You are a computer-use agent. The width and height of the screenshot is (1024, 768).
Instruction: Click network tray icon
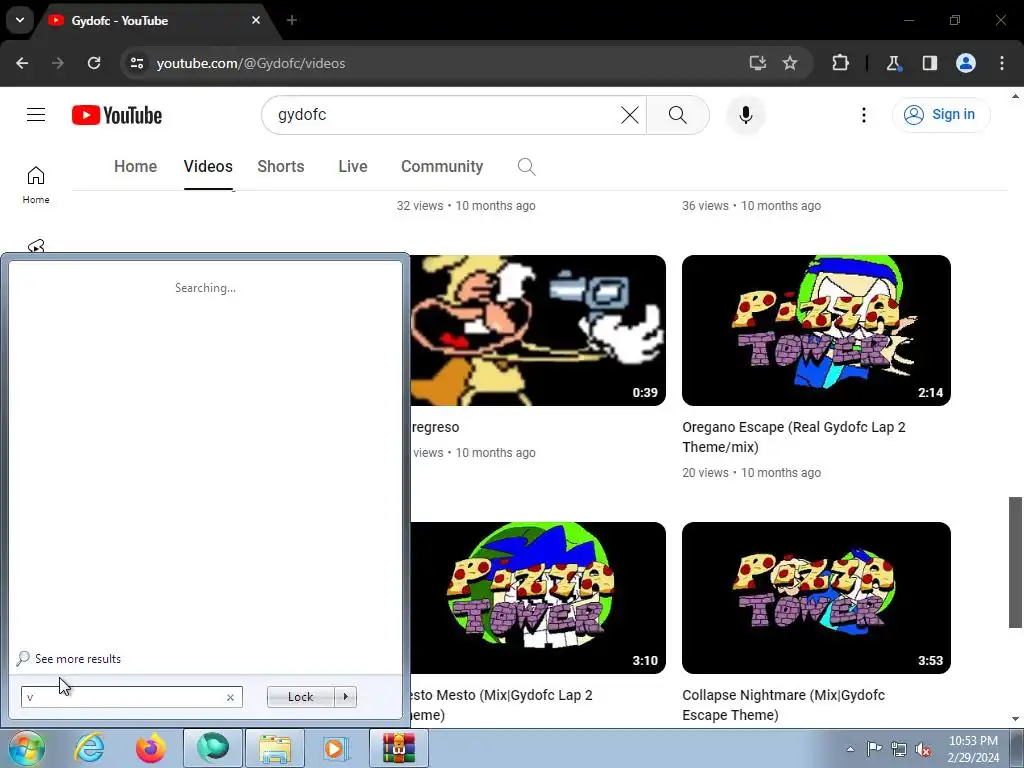click(x=899, y=749)
